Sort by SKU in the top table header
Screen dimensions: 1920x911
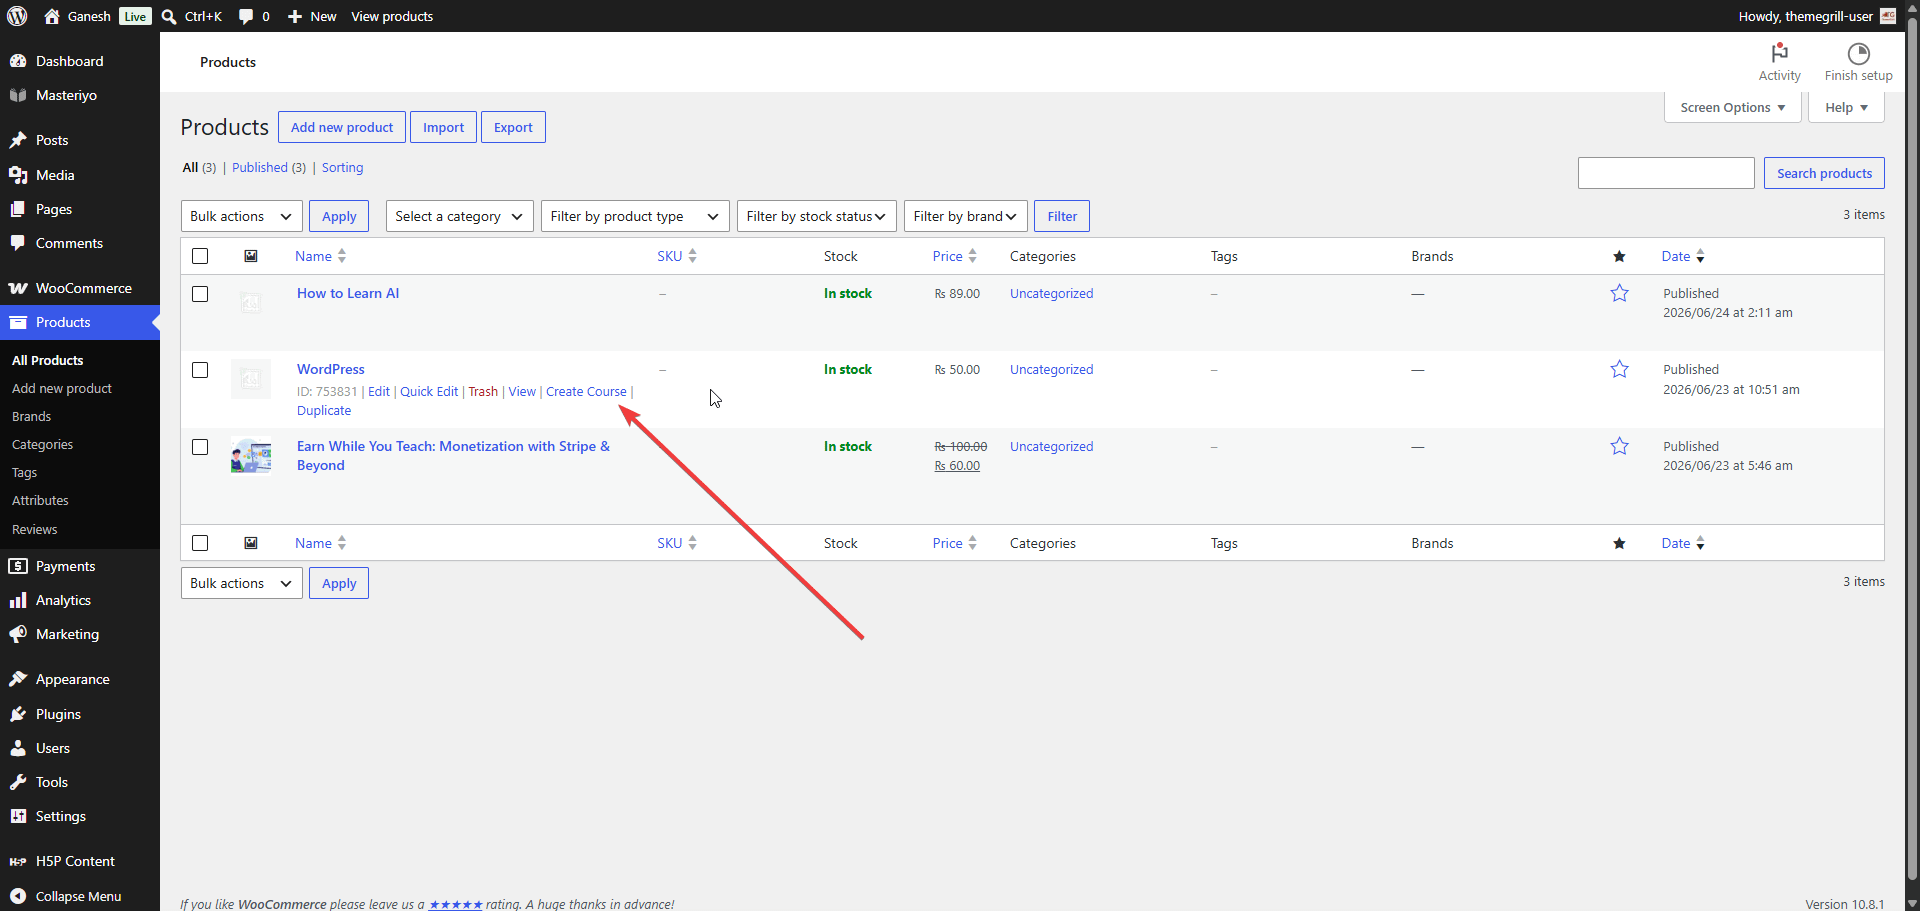click(x=677, y=256)
